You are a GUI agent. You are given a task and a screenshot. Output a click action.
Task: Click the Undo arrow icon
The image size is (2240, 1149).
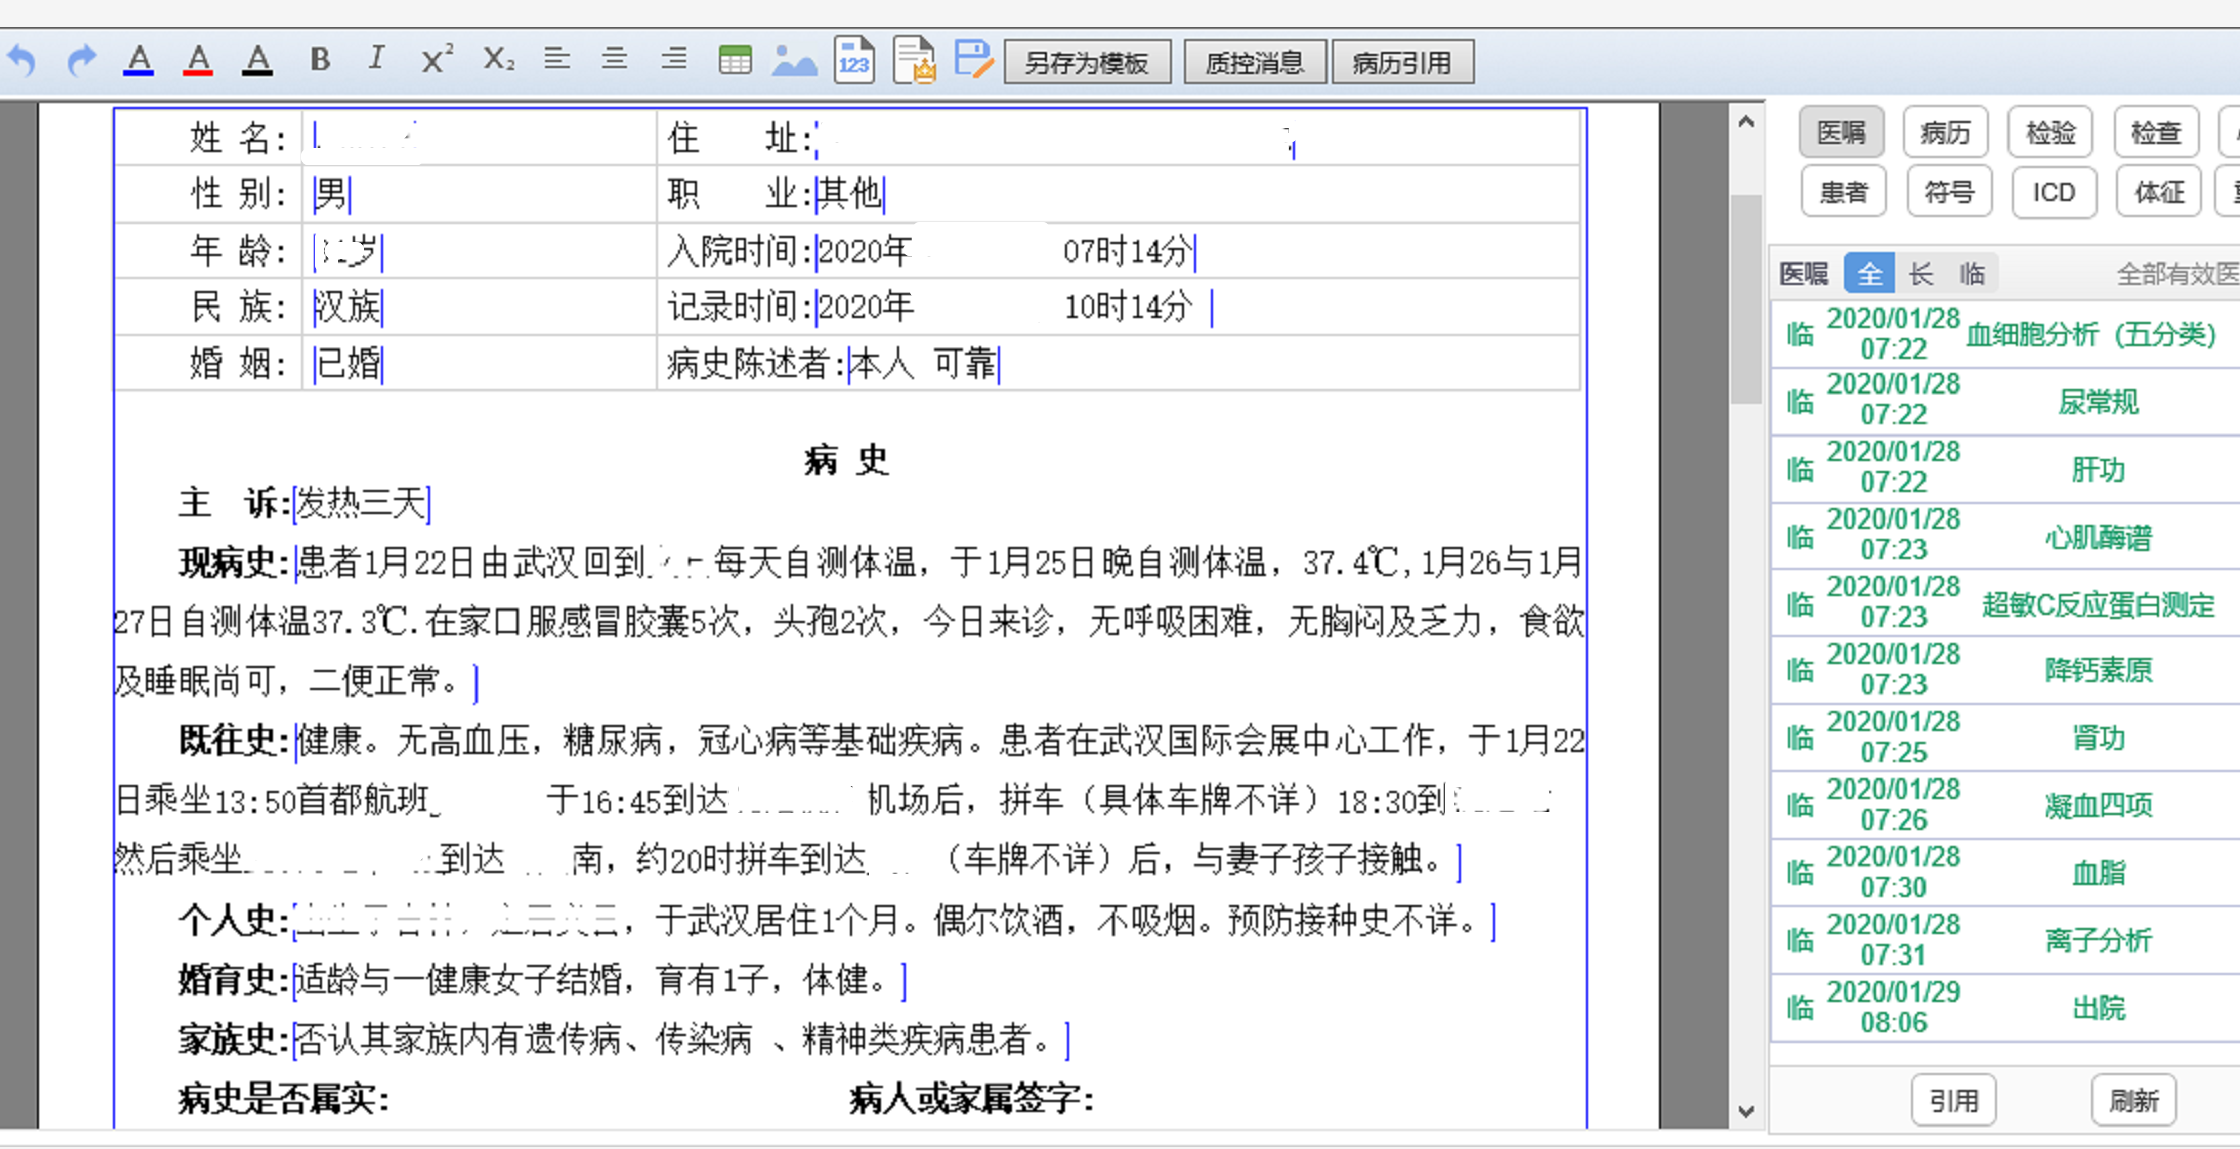(22, 61)
